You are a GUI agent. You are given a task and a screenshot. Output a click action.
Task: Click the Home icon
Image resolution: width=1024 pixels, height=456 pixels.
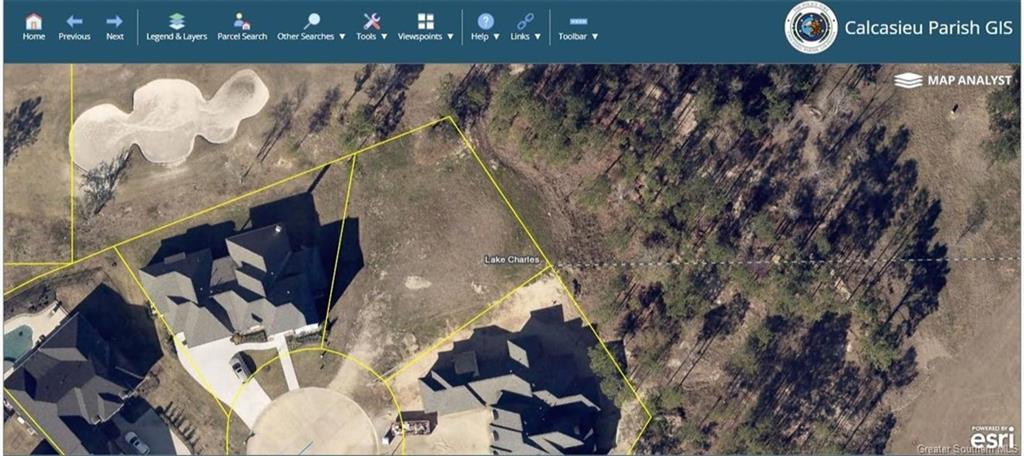(33, 21)
